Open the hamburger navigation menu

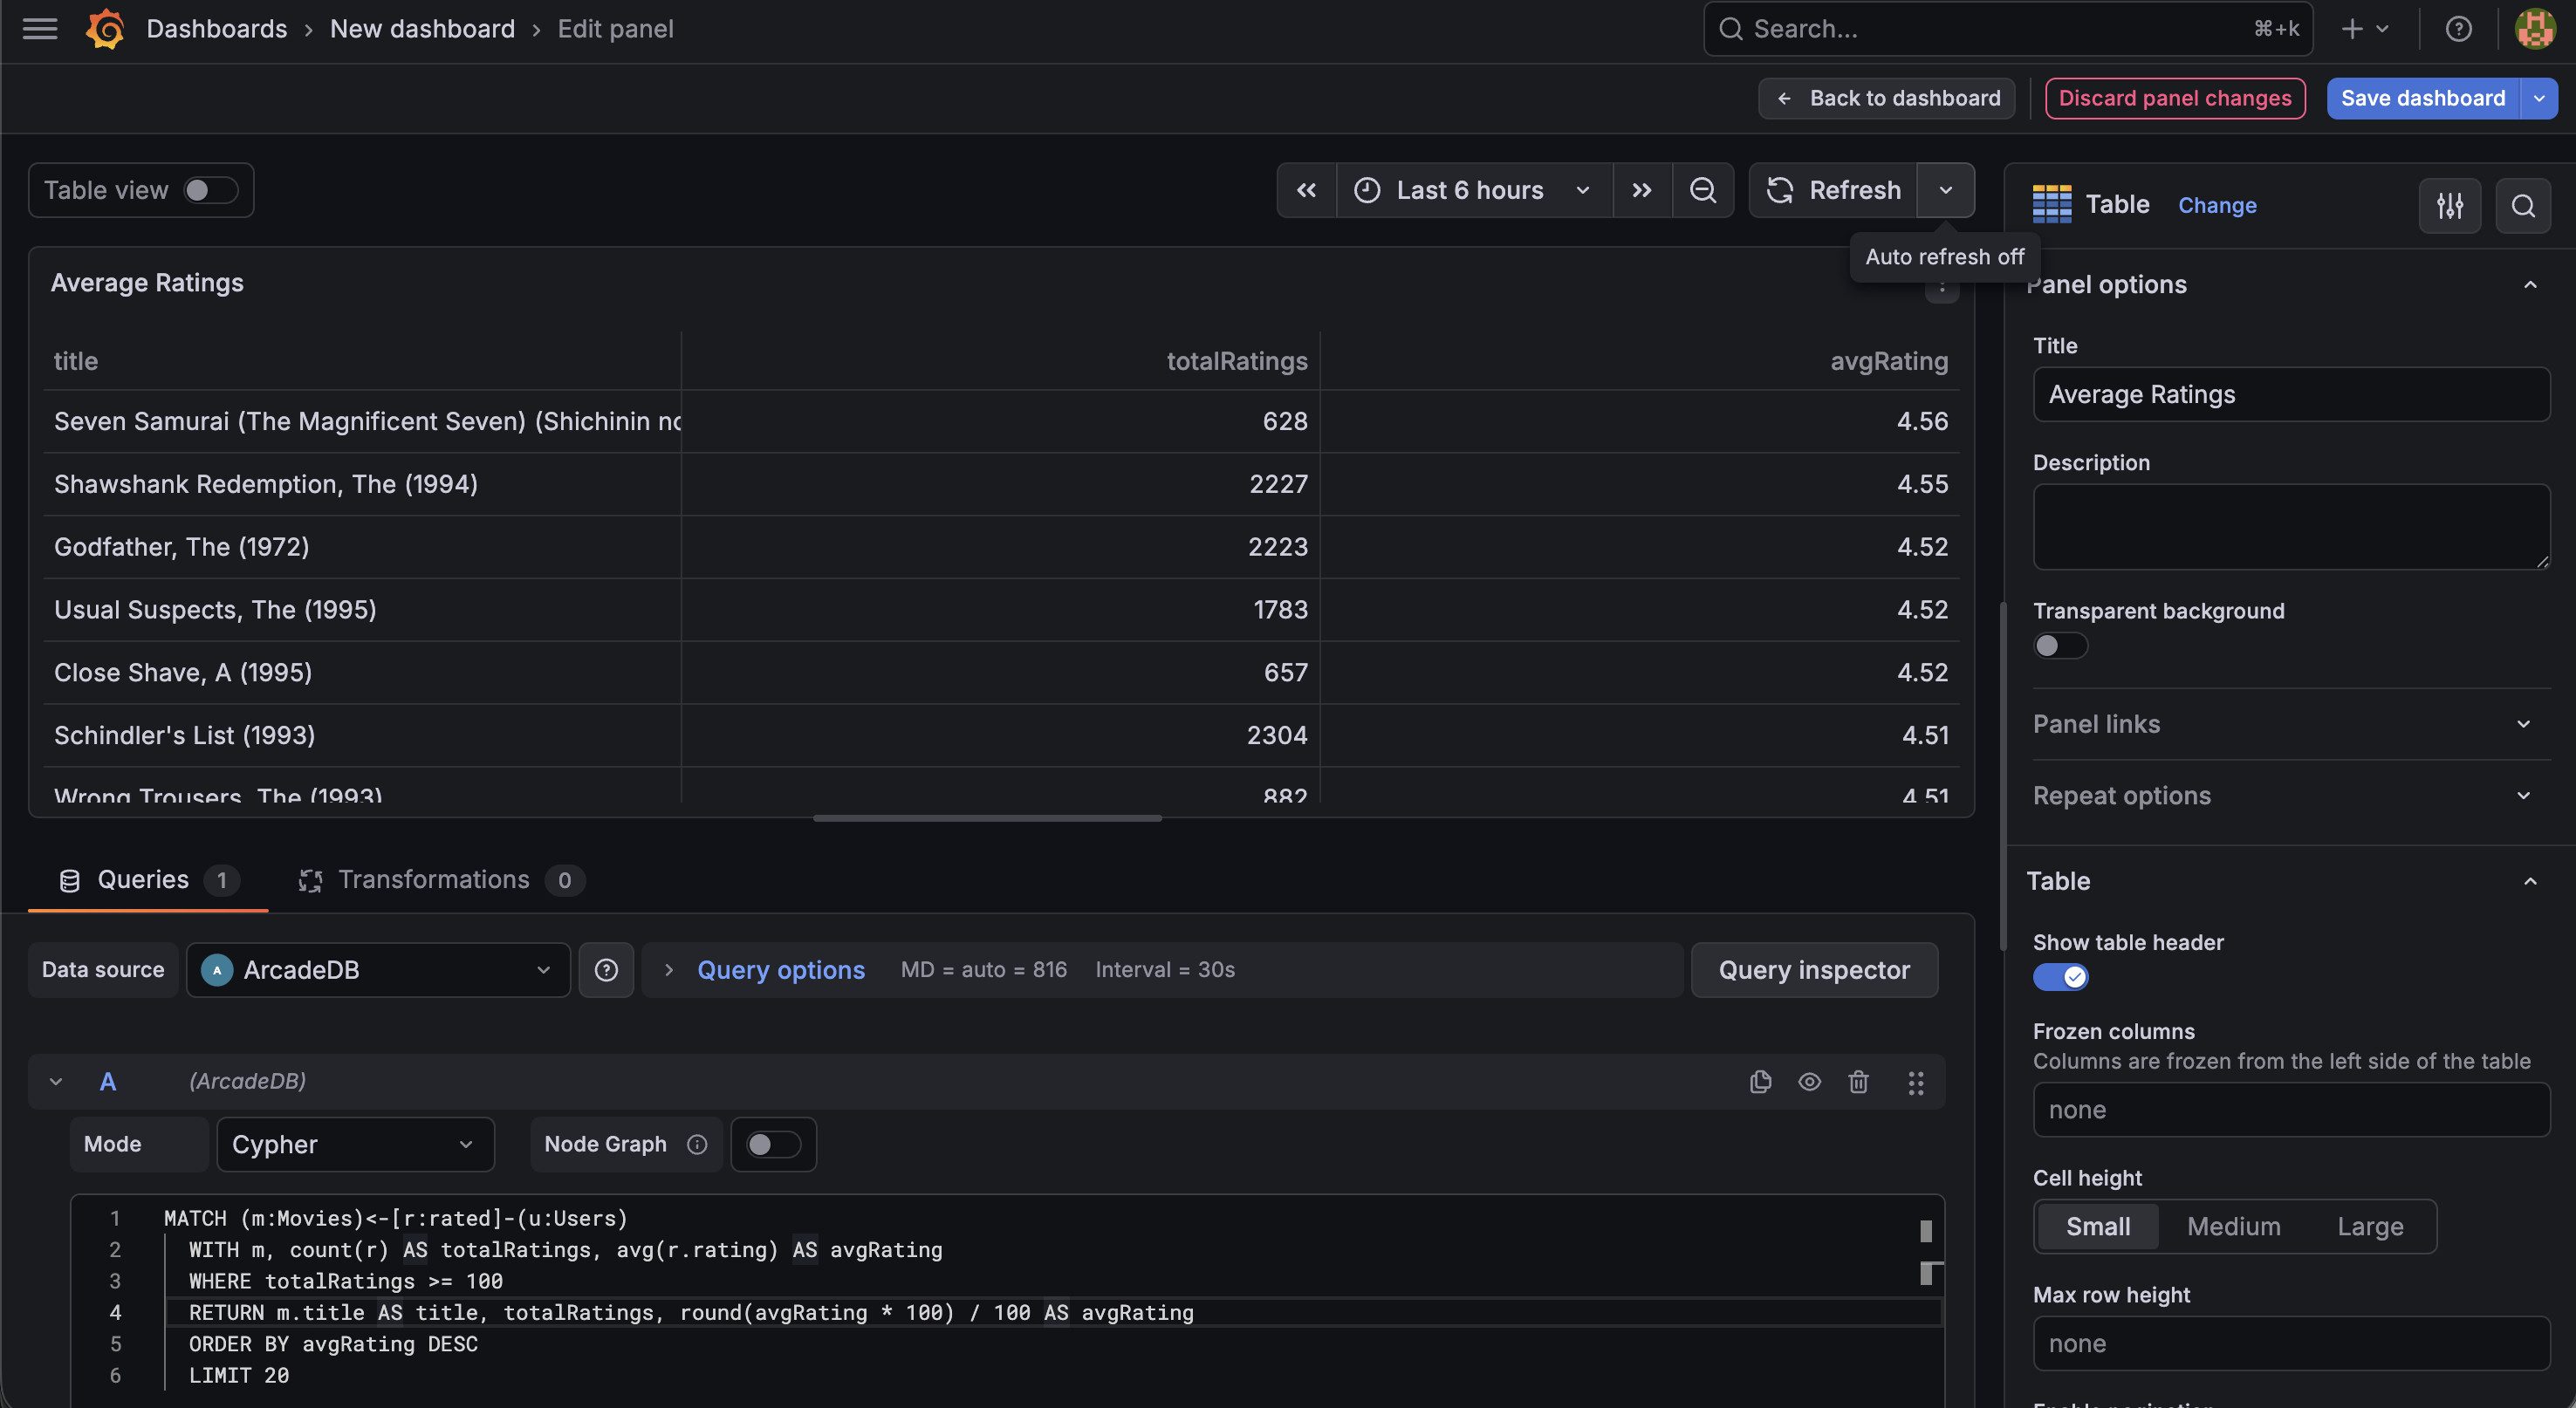(40, 29)
